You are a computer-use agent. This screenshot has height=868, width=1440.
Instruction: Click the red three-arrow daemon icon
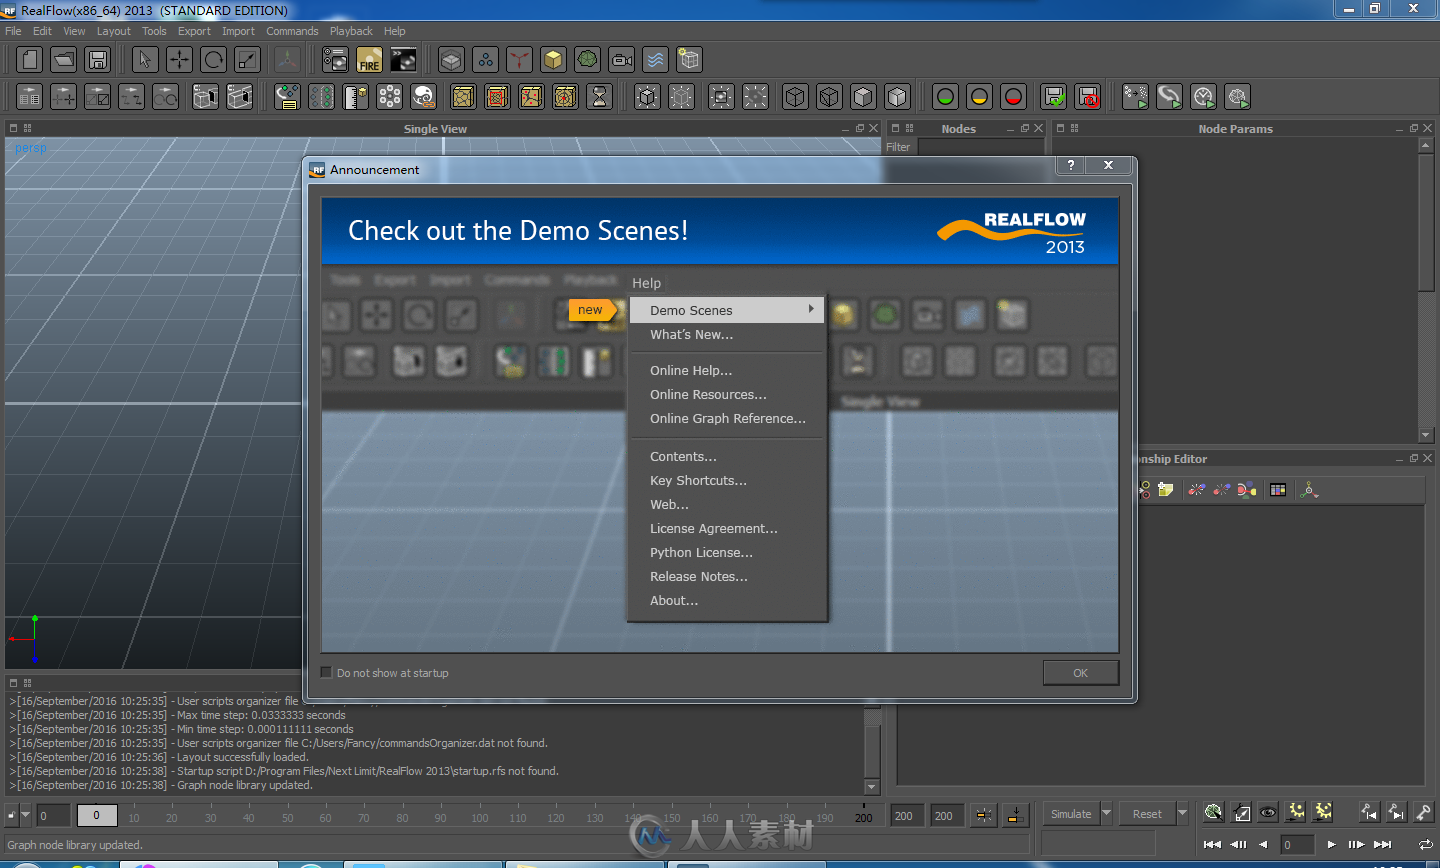[519, 60]
